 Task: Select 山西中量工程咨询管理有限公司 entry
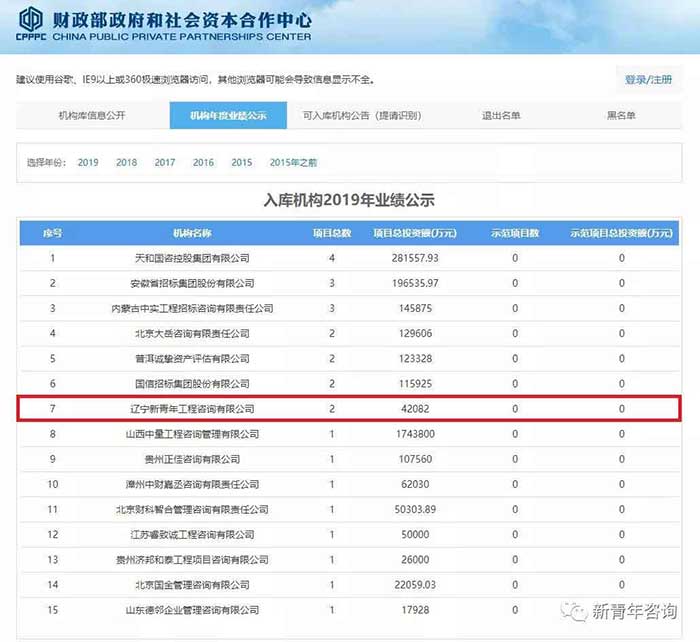coord(192,434)
